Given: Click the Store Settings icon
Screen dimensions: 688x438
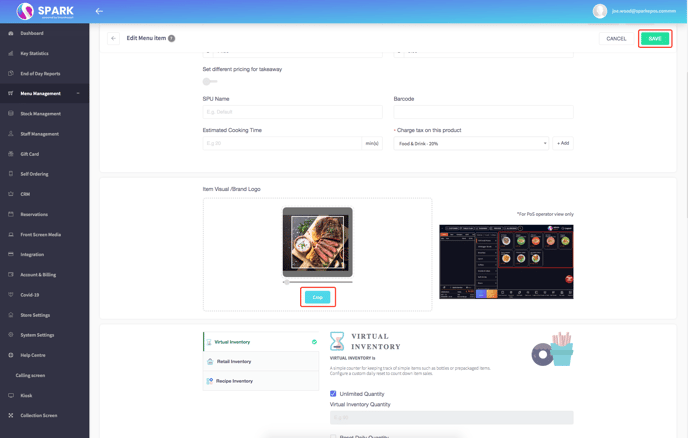Looking at the screenshot, I should pyautogui.click(x=11, y=315).
